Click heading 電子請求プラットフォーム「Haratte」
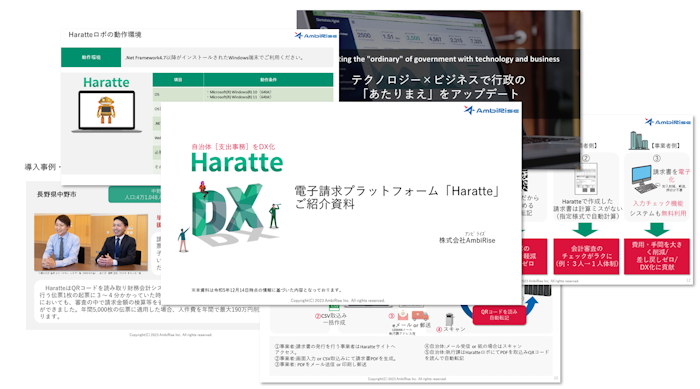 397,191
